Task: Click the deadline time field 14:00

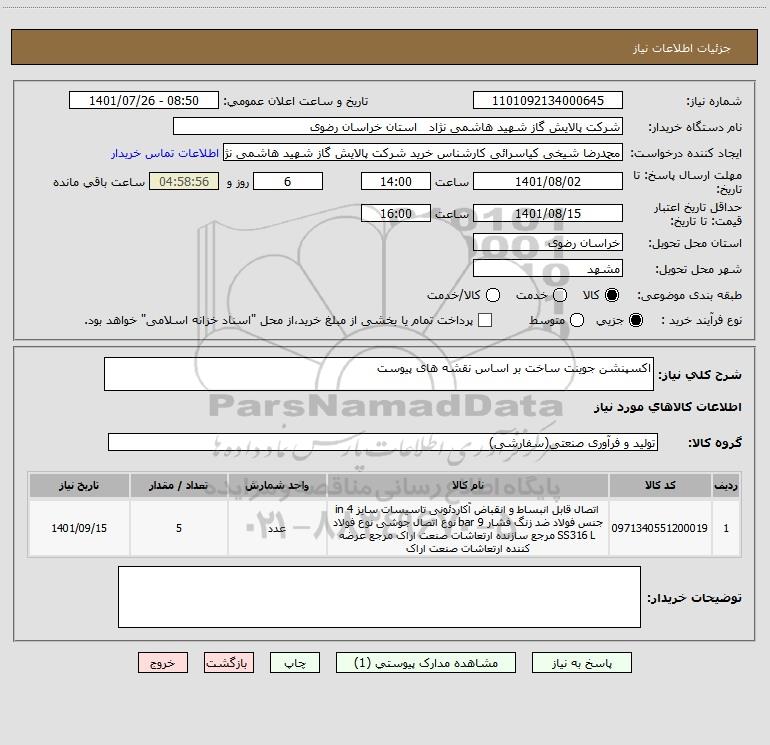Action: 396,181
